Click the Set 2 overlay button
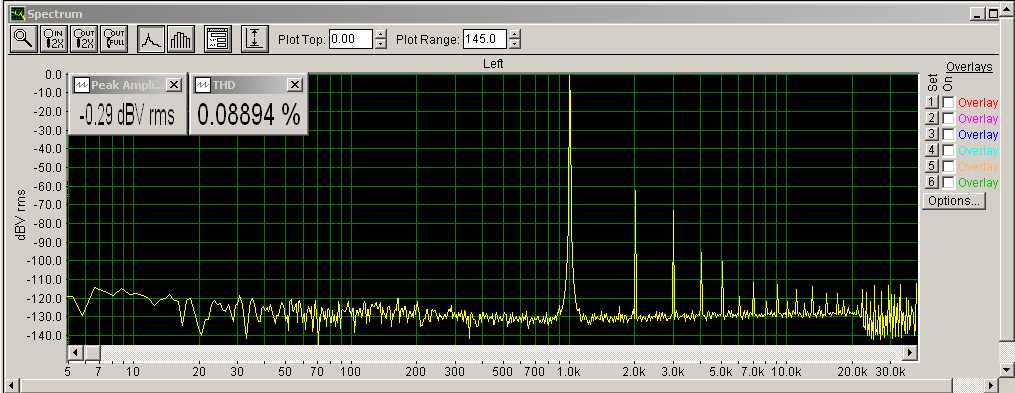This screenshot has width=1015, height=393. pos(931,118)
